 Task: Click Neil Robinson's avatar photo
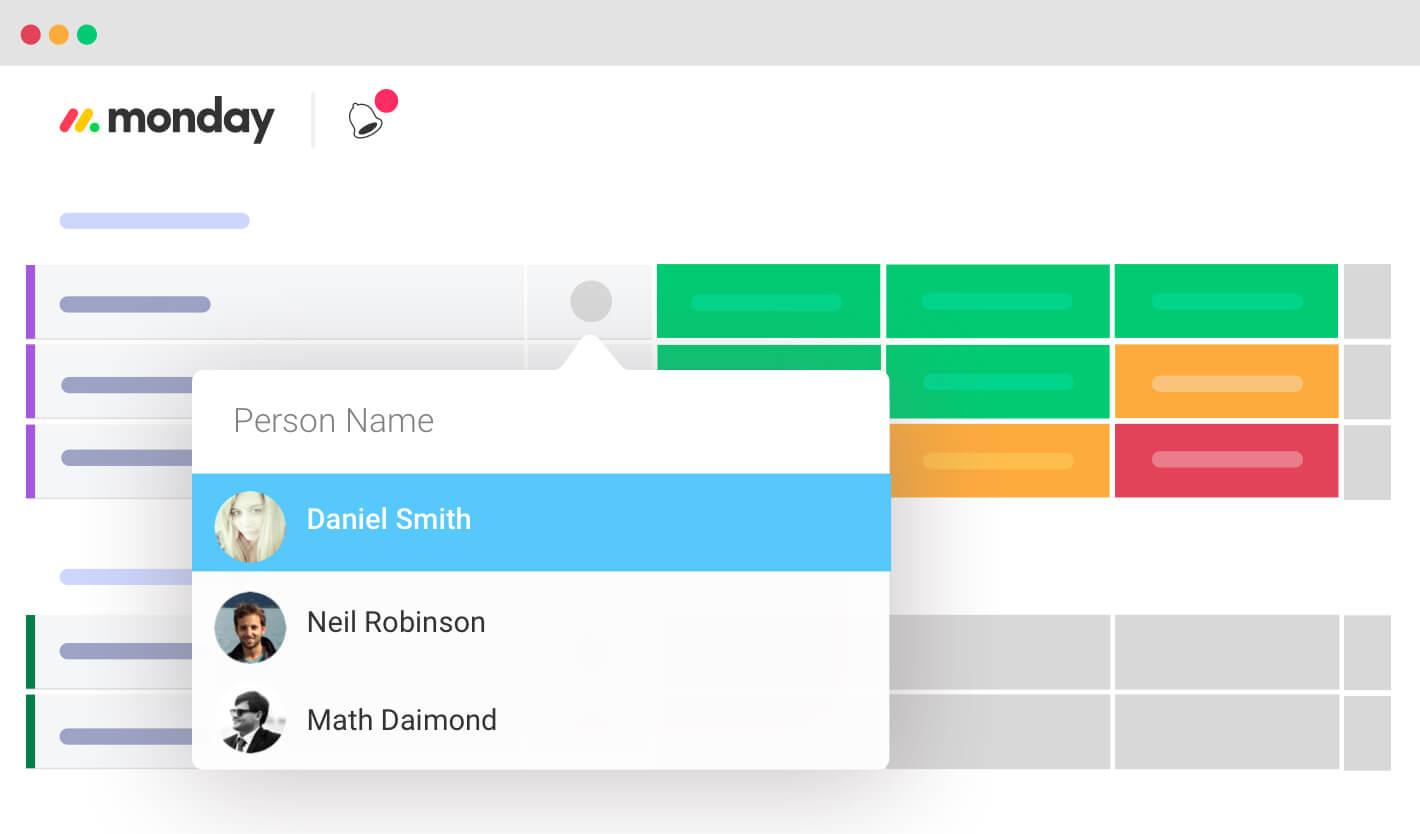(x=250, y=627)
